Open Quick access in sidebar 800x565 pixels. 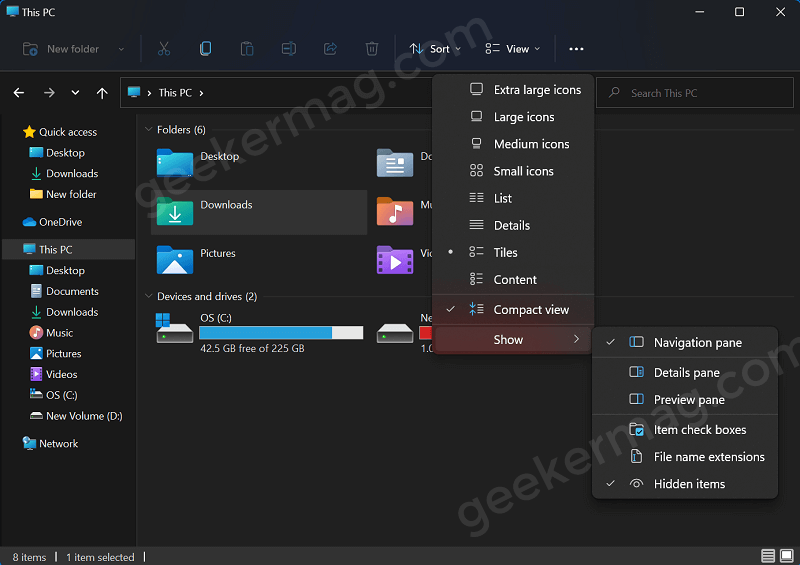[x=60, y=132]
